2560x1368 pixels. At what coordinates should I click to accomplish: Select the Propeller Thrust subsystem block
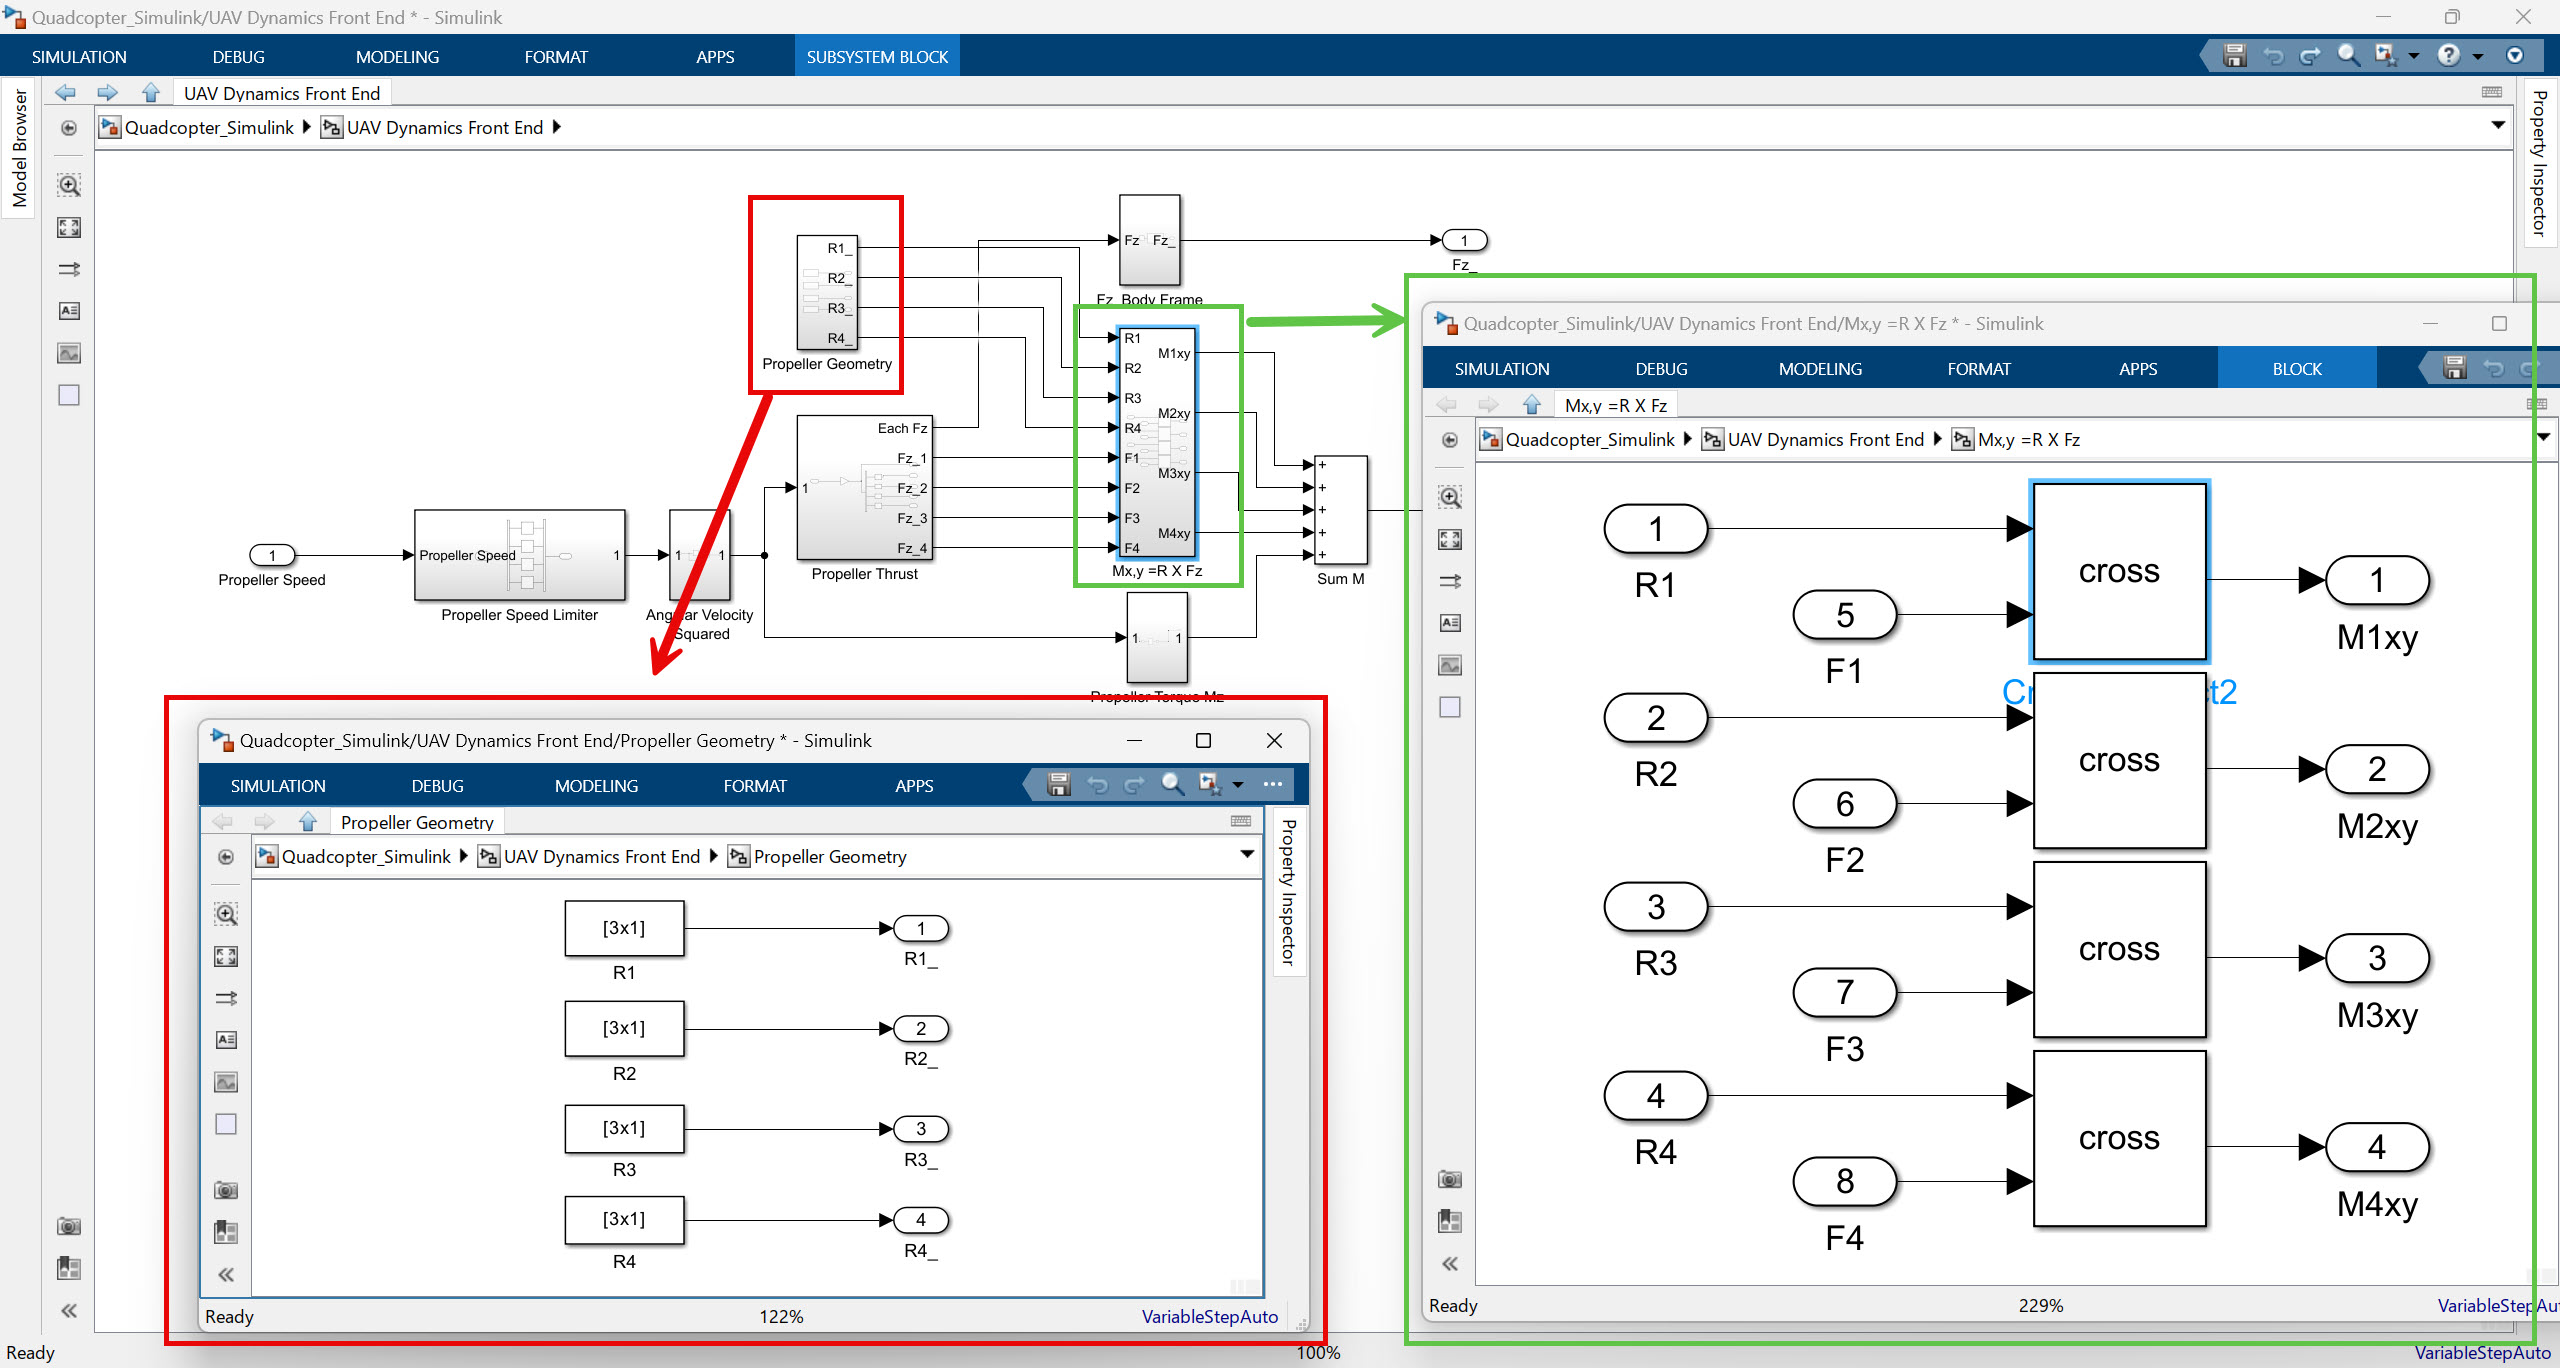(865, 488)
